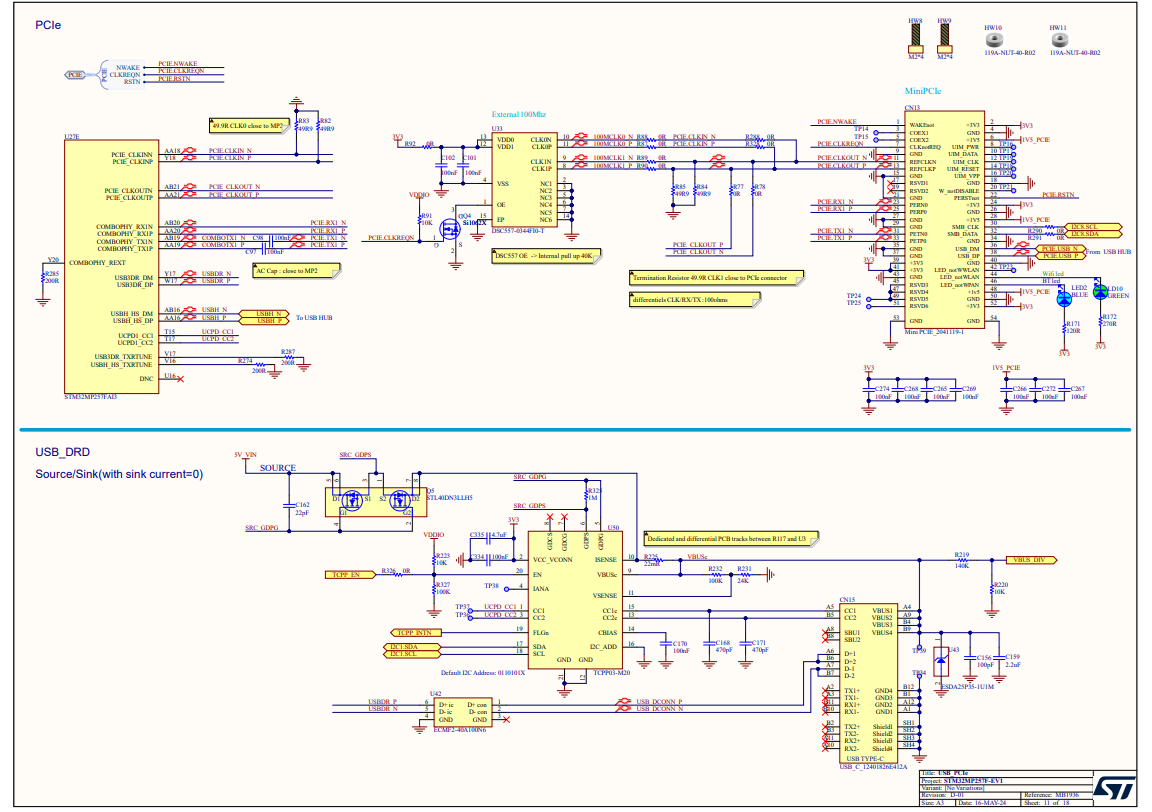Screen dimensions: 1152x812
Task: Click 'Project: STM32MP257F-EV1' in title block
Action: pos(962,781)
